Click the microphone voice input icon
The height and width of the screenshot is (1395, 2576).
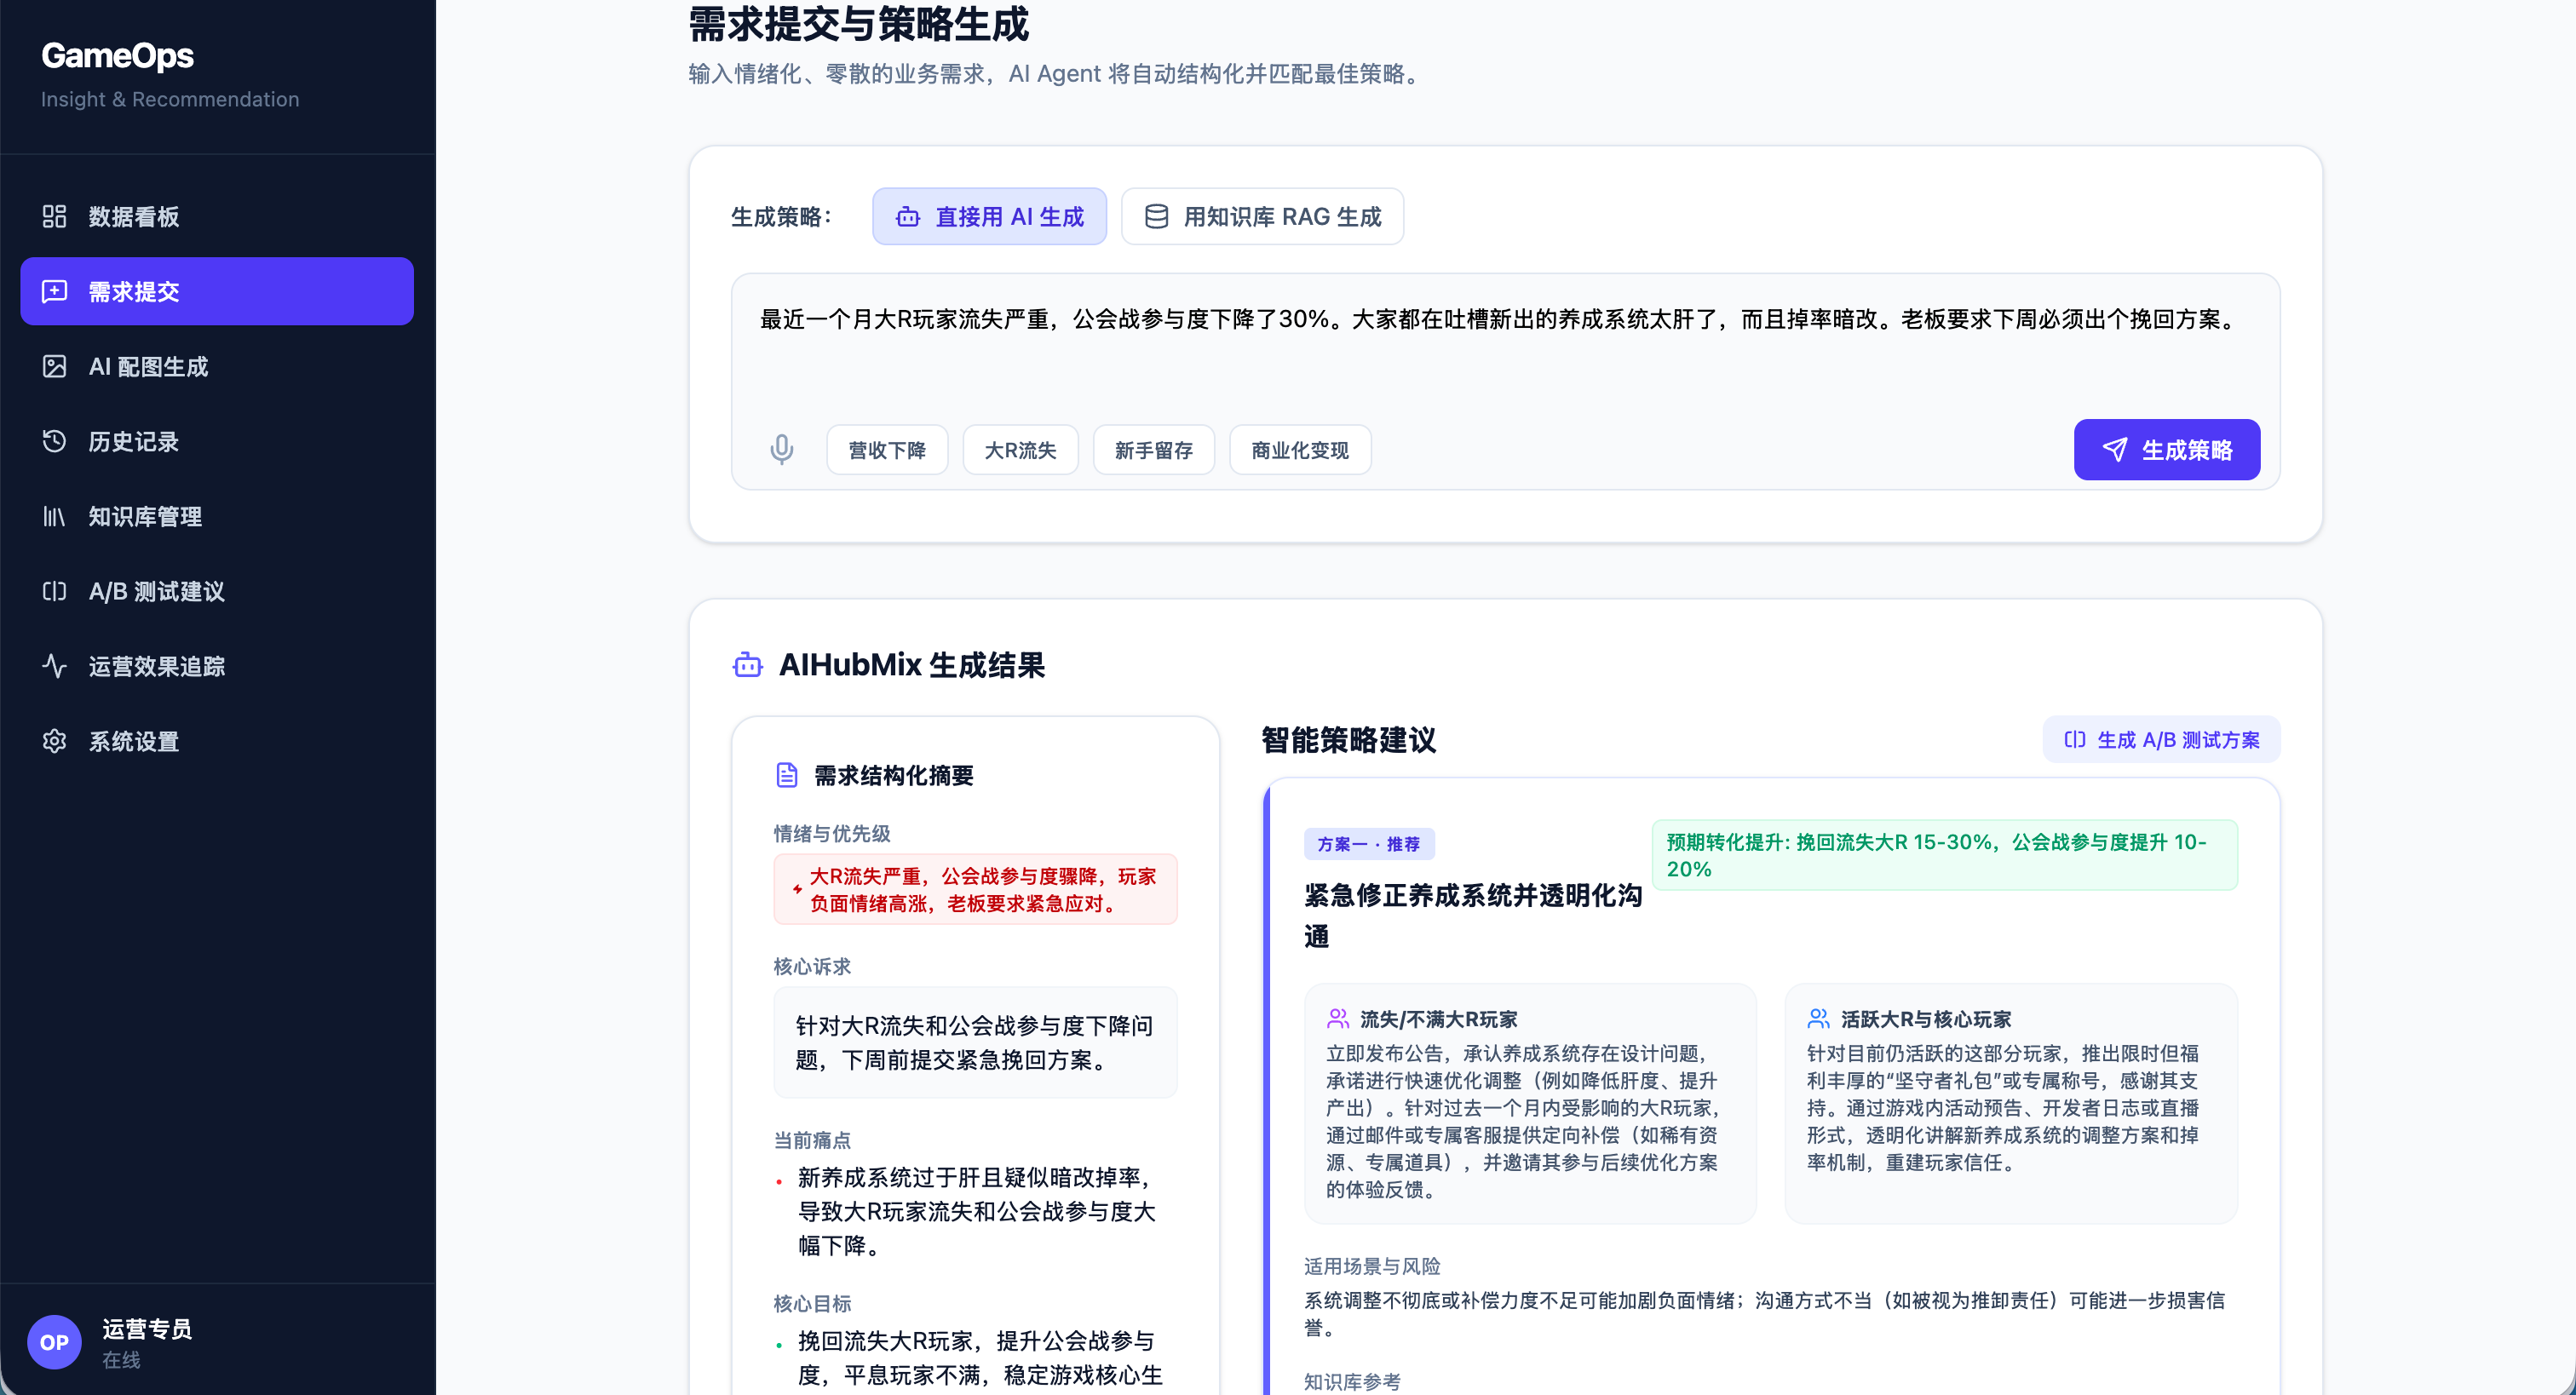click(782, 450)
